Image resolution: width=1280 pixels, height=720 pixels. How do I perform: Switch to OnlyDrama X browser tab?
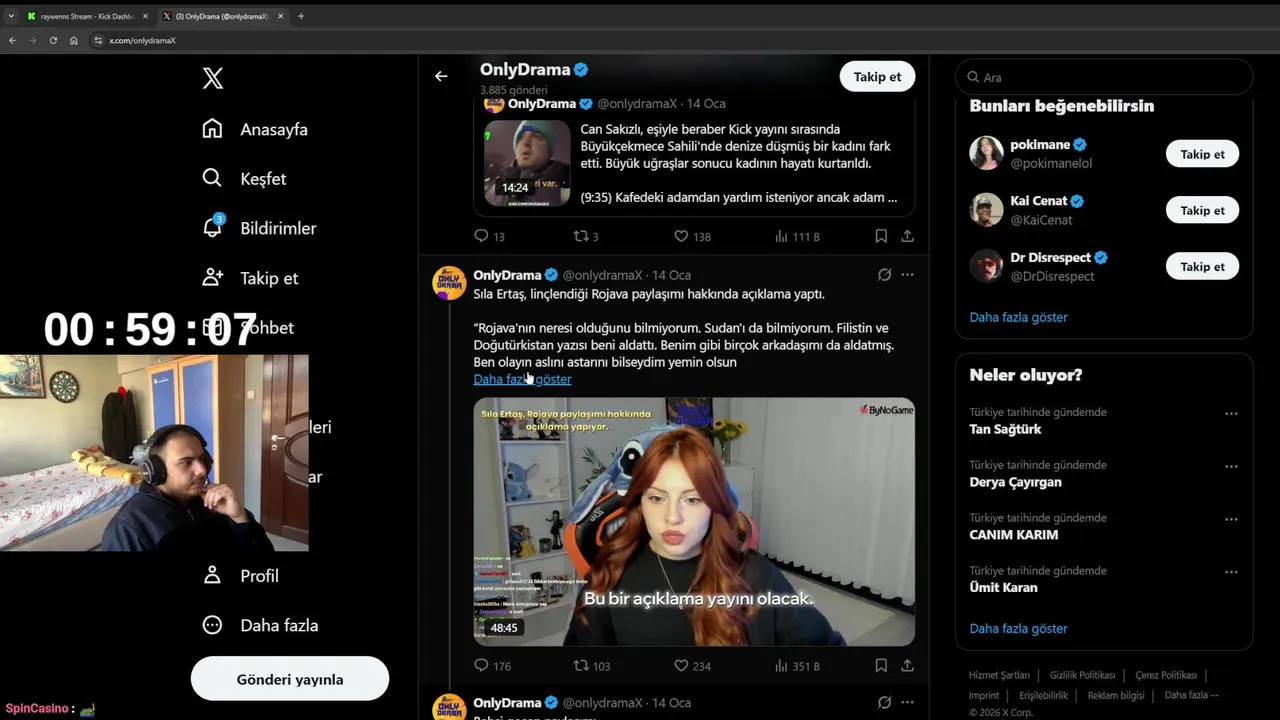222,16
